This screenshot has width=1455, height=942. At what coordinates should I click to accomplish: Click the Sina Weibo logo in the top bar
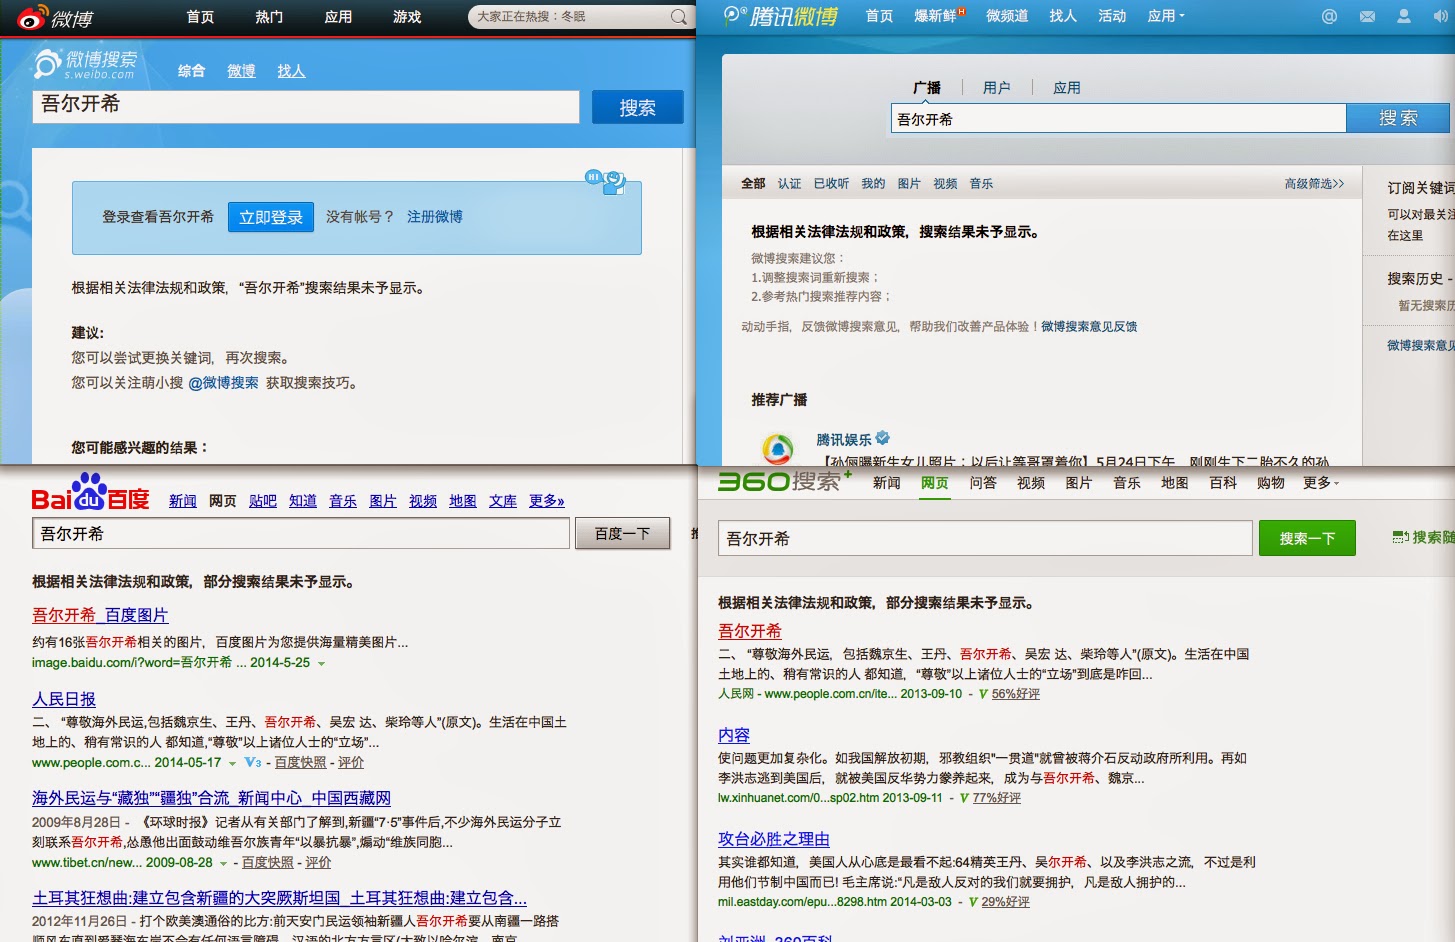point(56,17)
